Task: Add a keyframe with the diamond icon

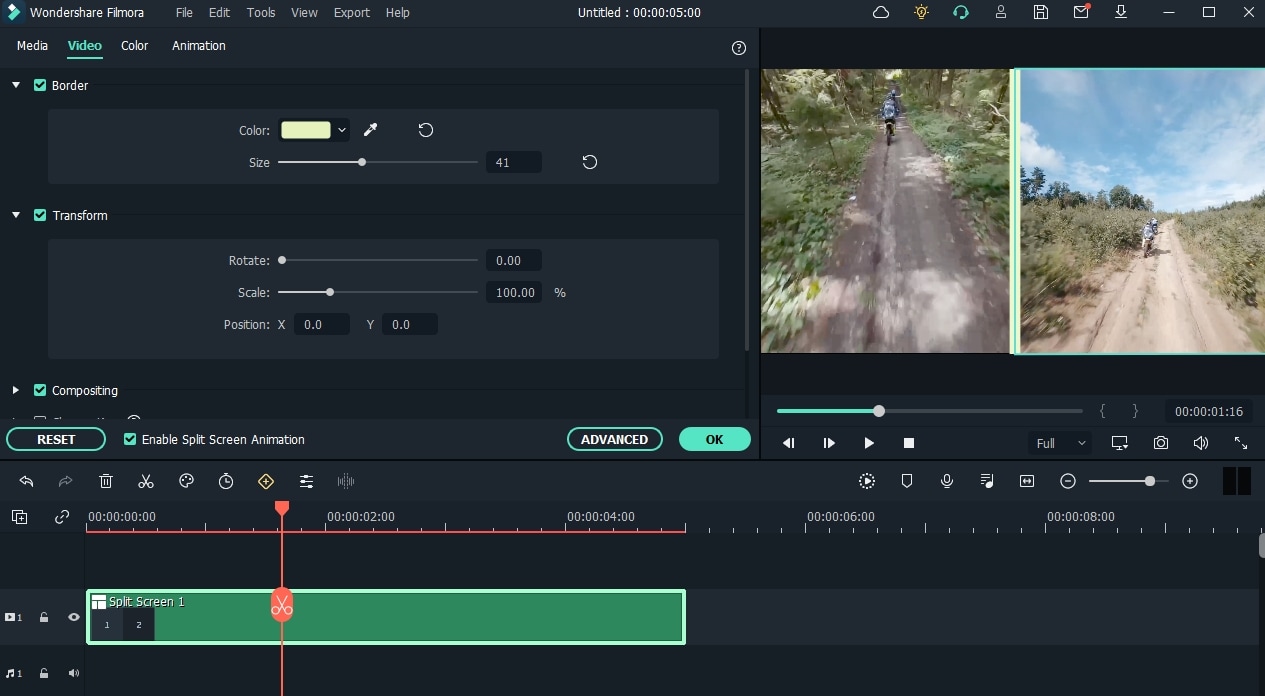Action: pos(266,481)
